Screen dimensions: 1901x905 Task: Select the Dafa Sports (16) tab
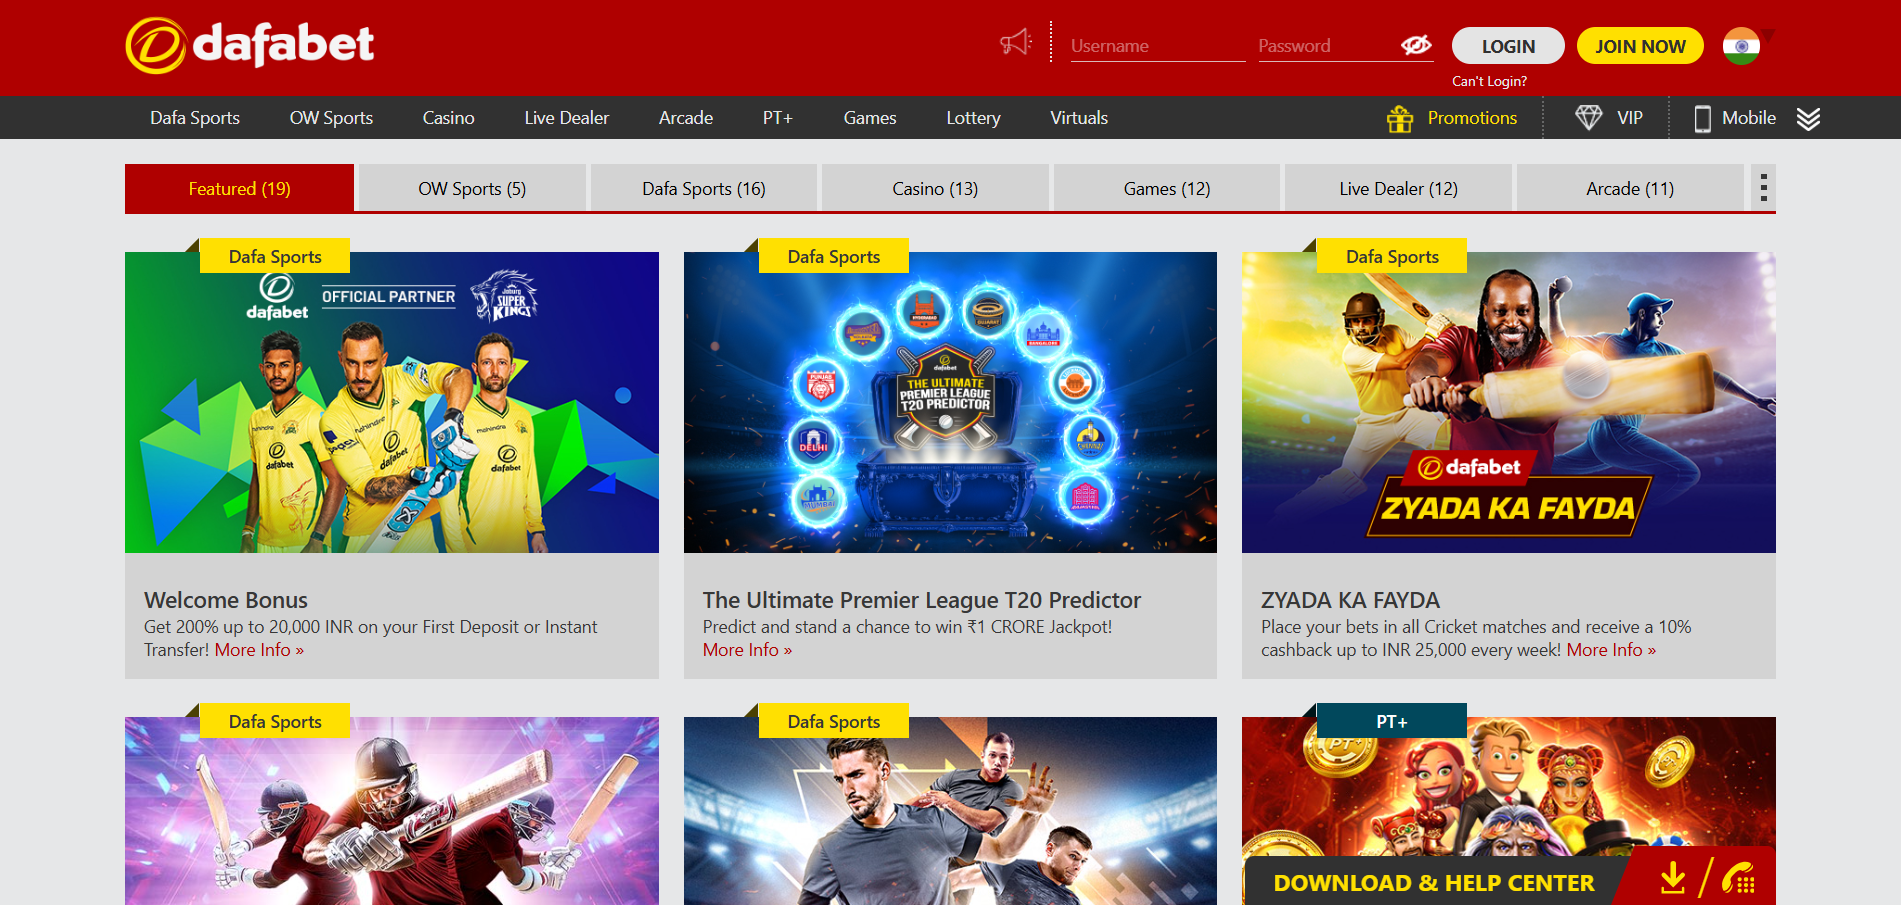pos(704,188)
